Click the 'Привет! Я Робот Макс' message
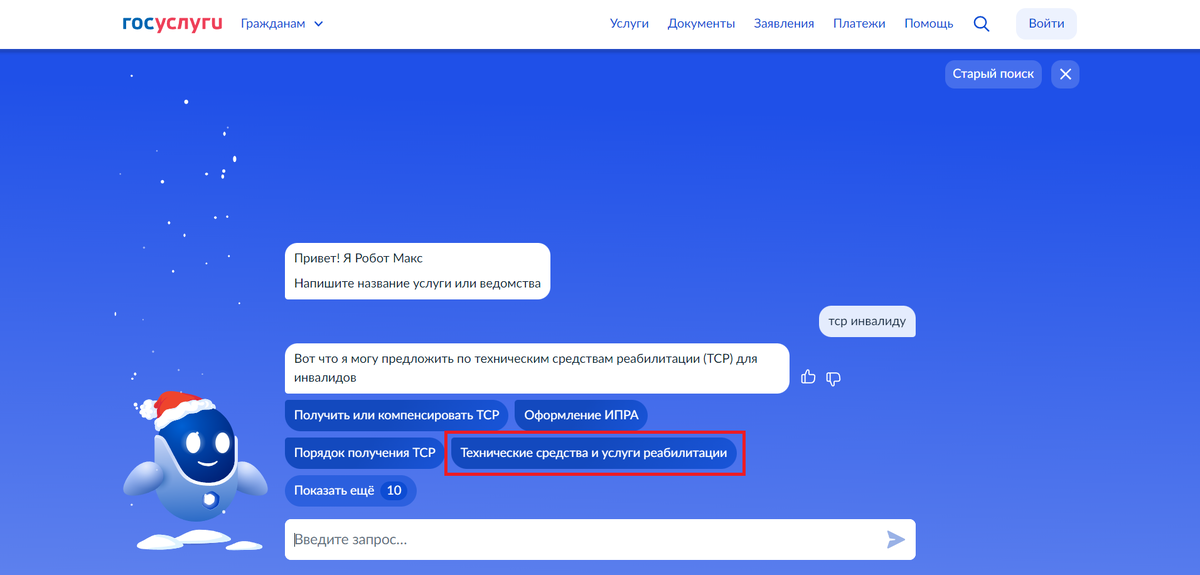Image resolution: width=1200 pixels, height=575 pixels. pos(359,258)
